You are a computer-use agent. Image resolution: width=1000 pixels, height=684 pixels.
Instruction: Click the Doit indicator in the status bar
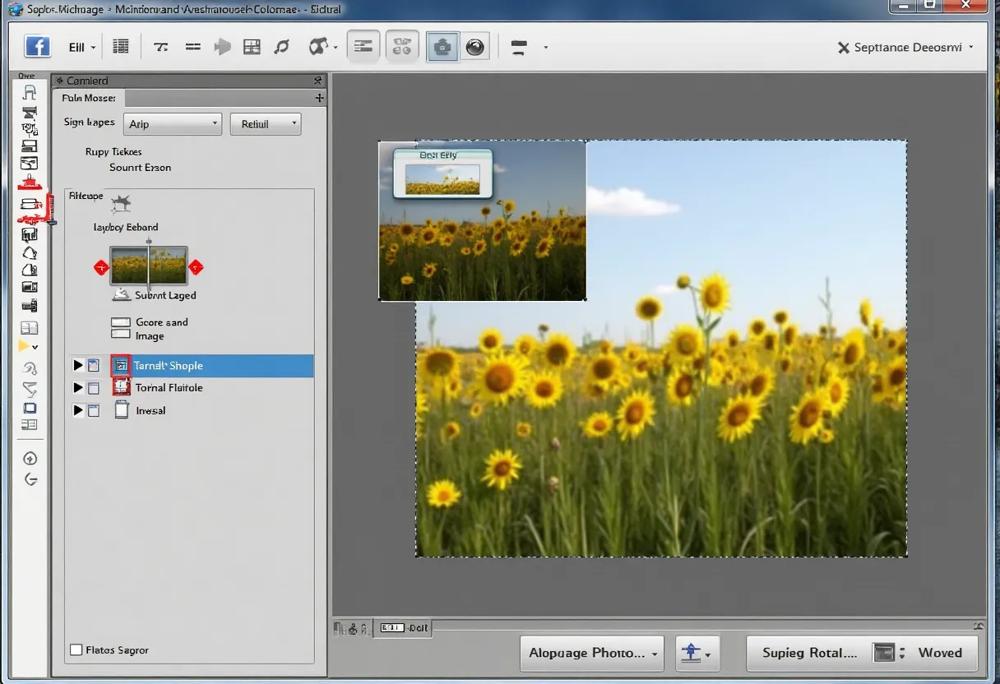(x=403, y=628)
